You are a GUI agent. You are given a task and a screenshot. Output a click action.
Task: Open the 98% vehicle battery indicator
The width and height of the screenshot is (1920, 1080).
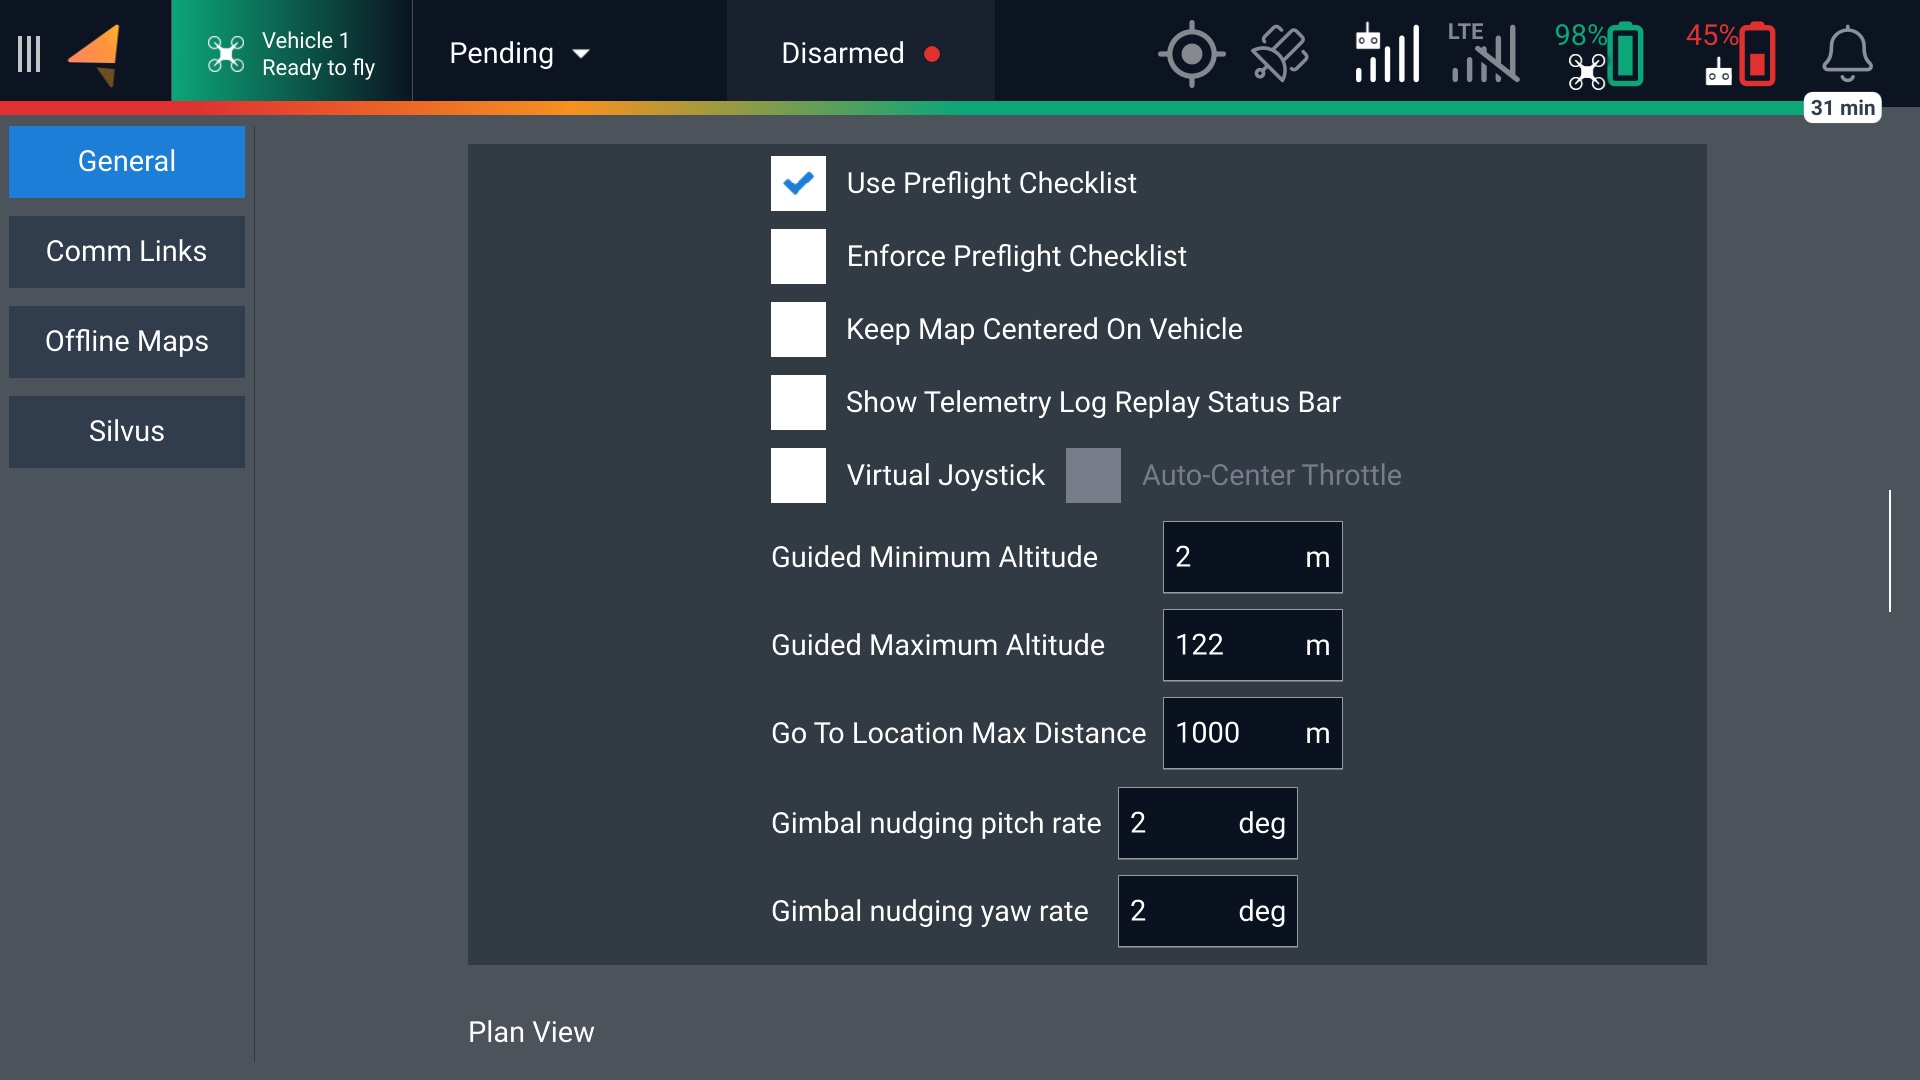(x=1600, y=54)
